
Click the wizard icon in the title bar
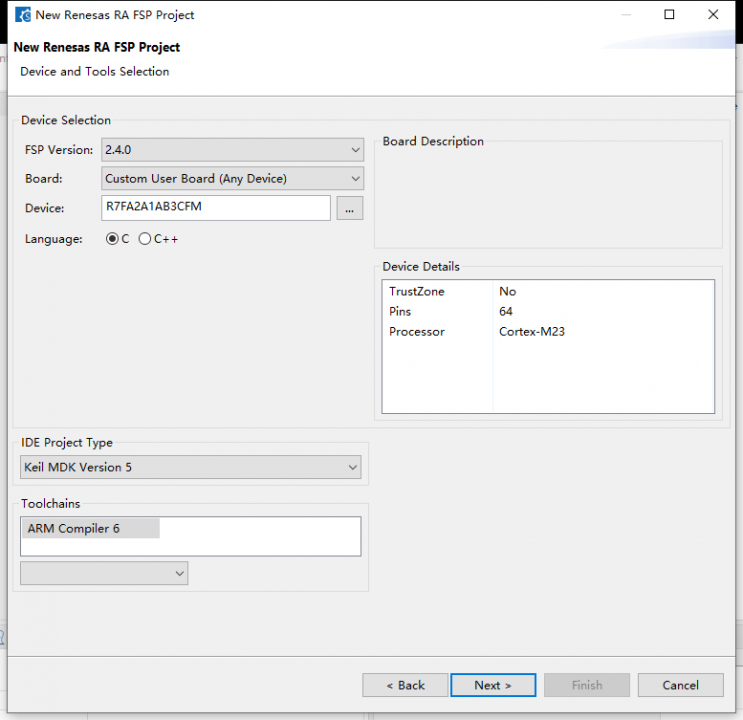tap(23, 15)
